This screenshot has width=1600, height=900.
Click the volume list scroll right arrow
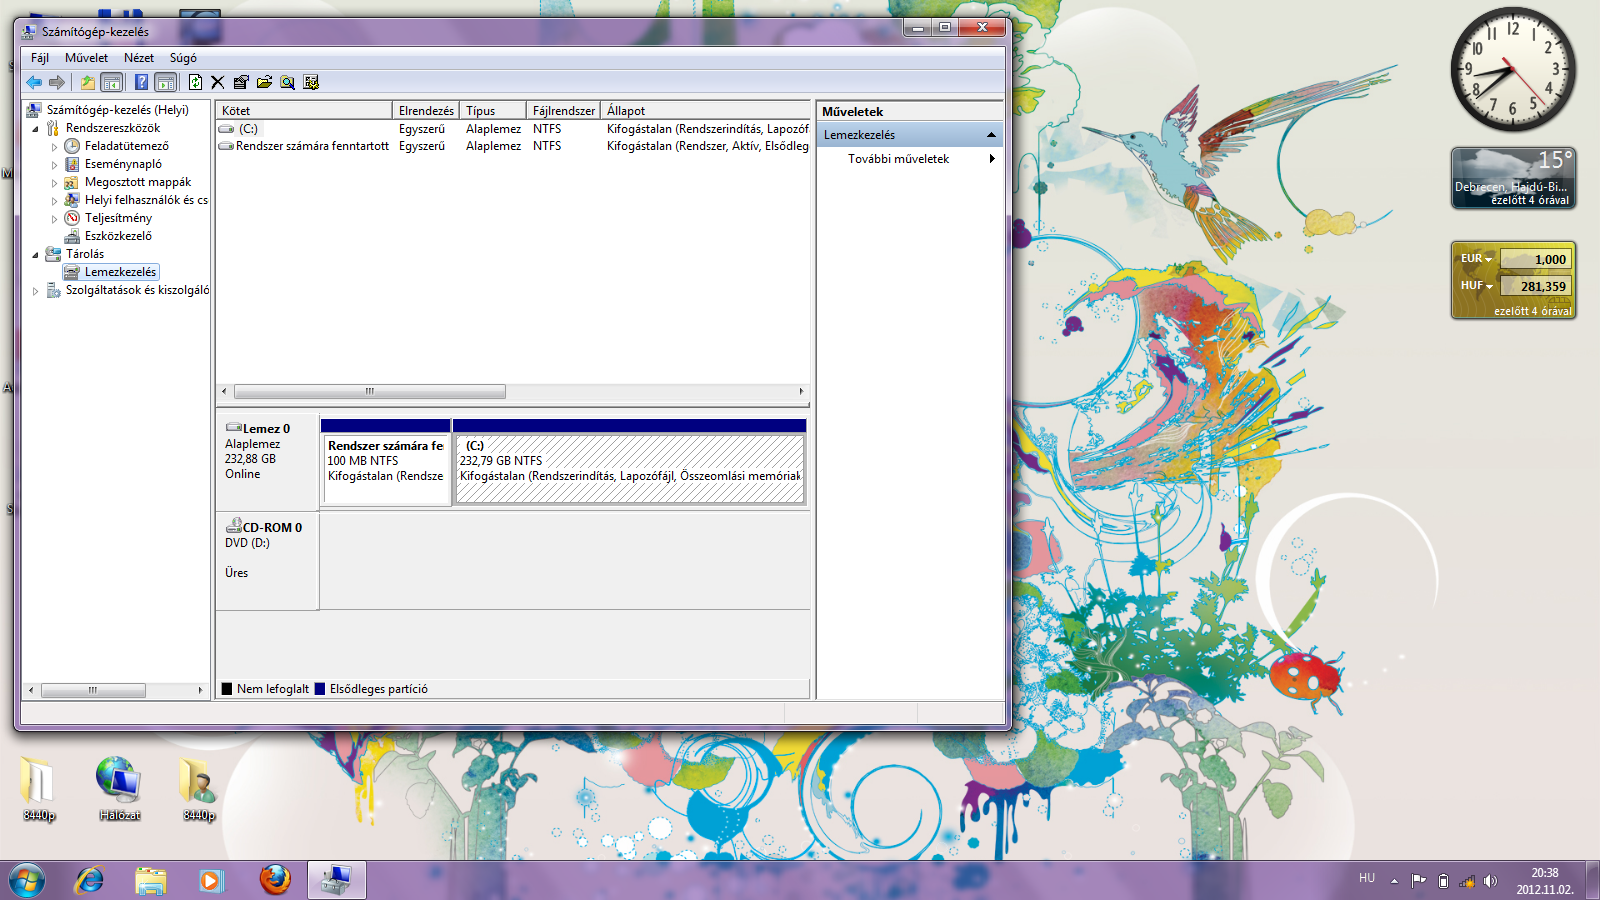click(x=801, y=391)
